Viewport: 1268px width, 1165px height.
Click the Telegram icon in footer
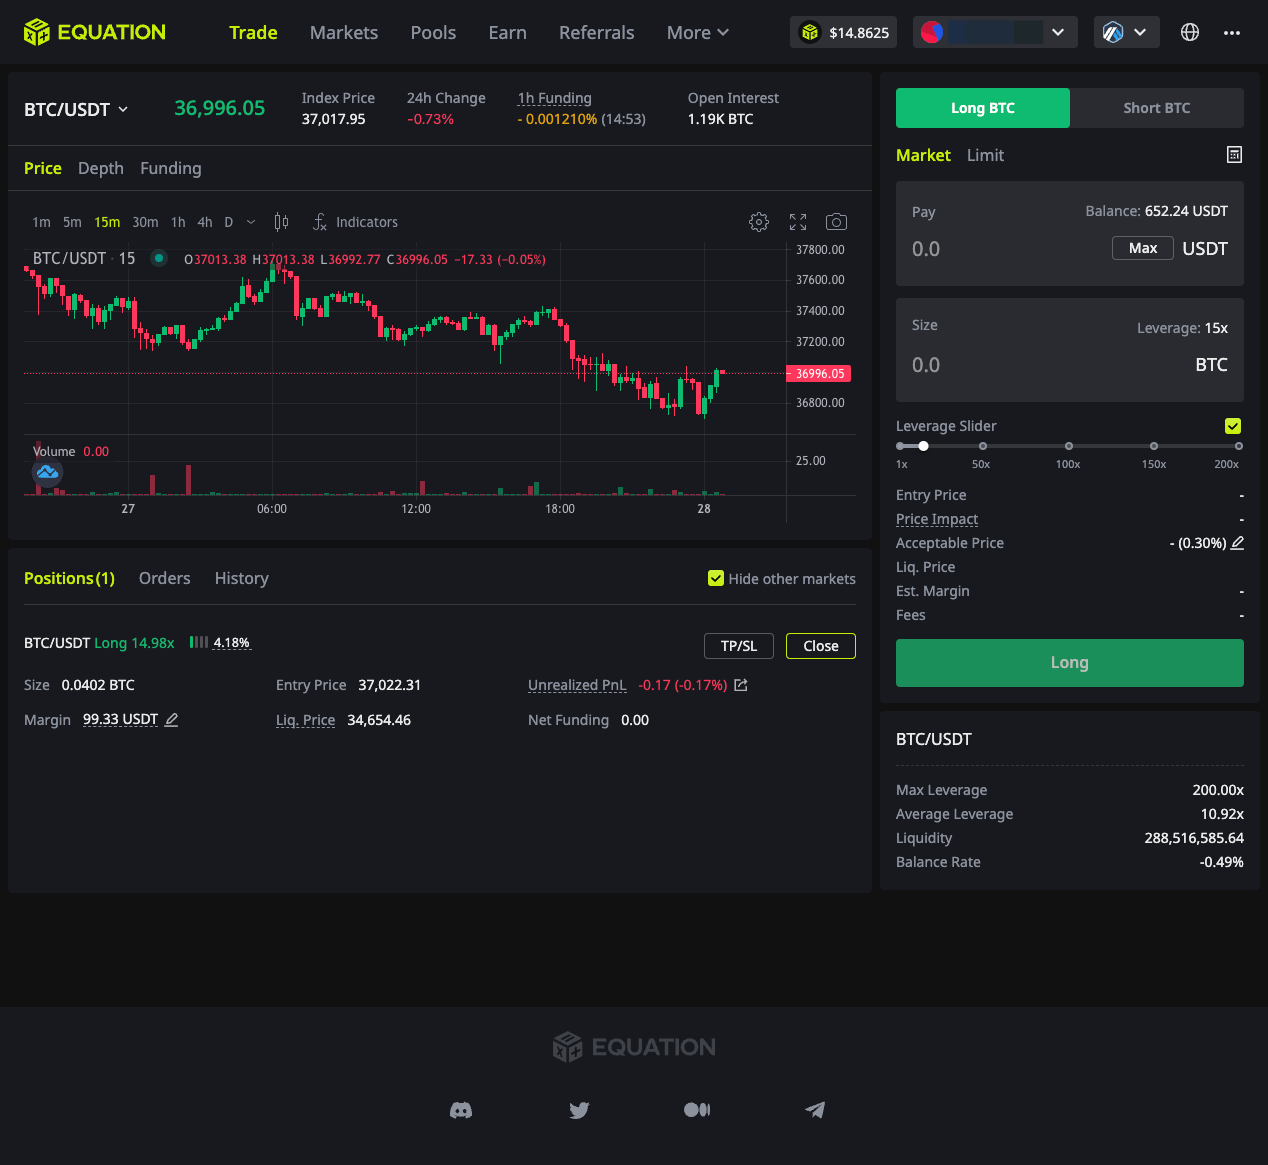click(x=815, y=1110)
